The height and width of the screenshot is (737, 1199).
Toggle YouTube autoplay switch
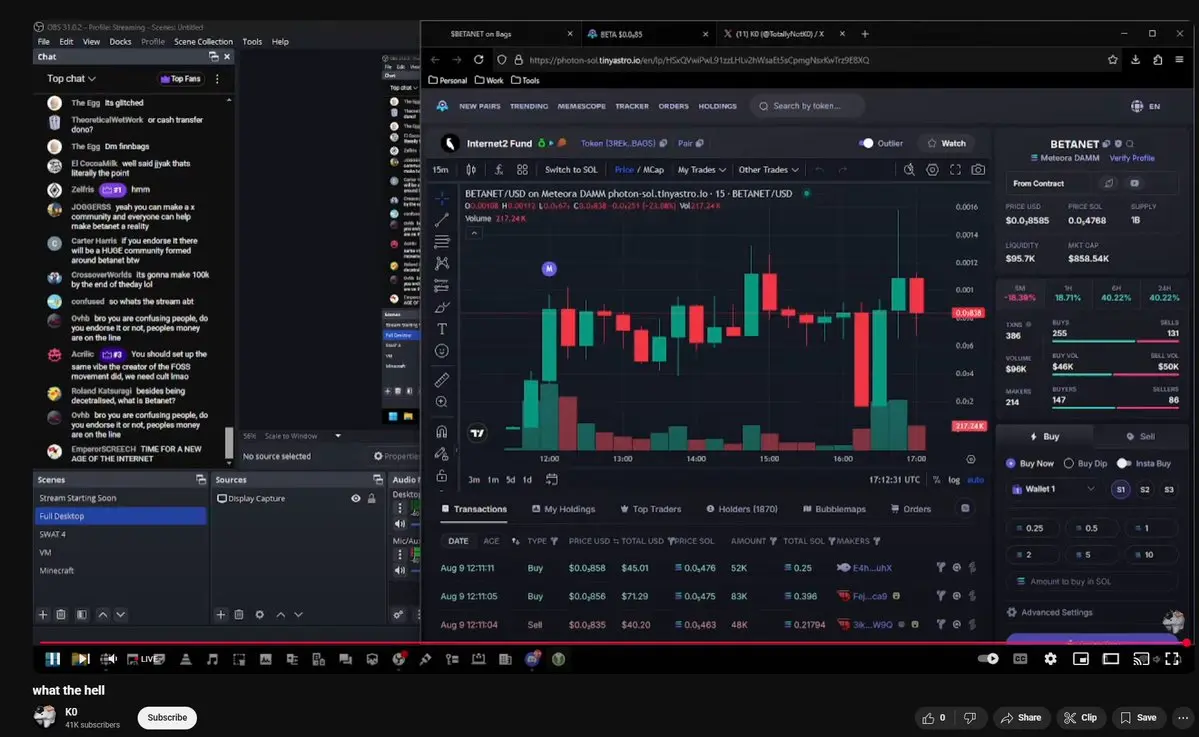pos(988,659)
